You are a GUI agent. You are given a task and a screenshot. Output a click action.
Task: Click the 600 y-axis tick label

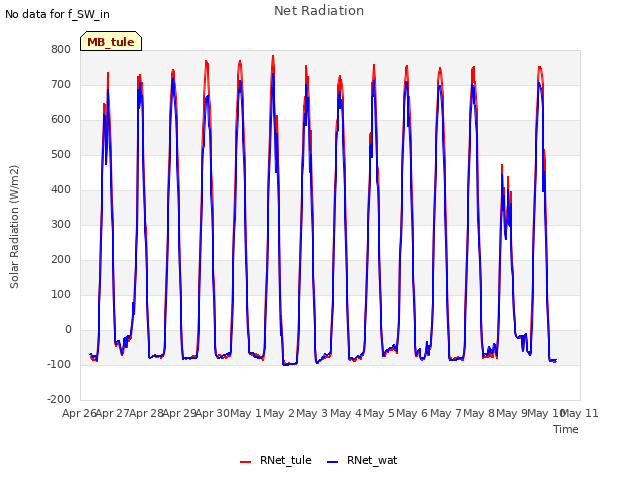click(x=61, y=120)
